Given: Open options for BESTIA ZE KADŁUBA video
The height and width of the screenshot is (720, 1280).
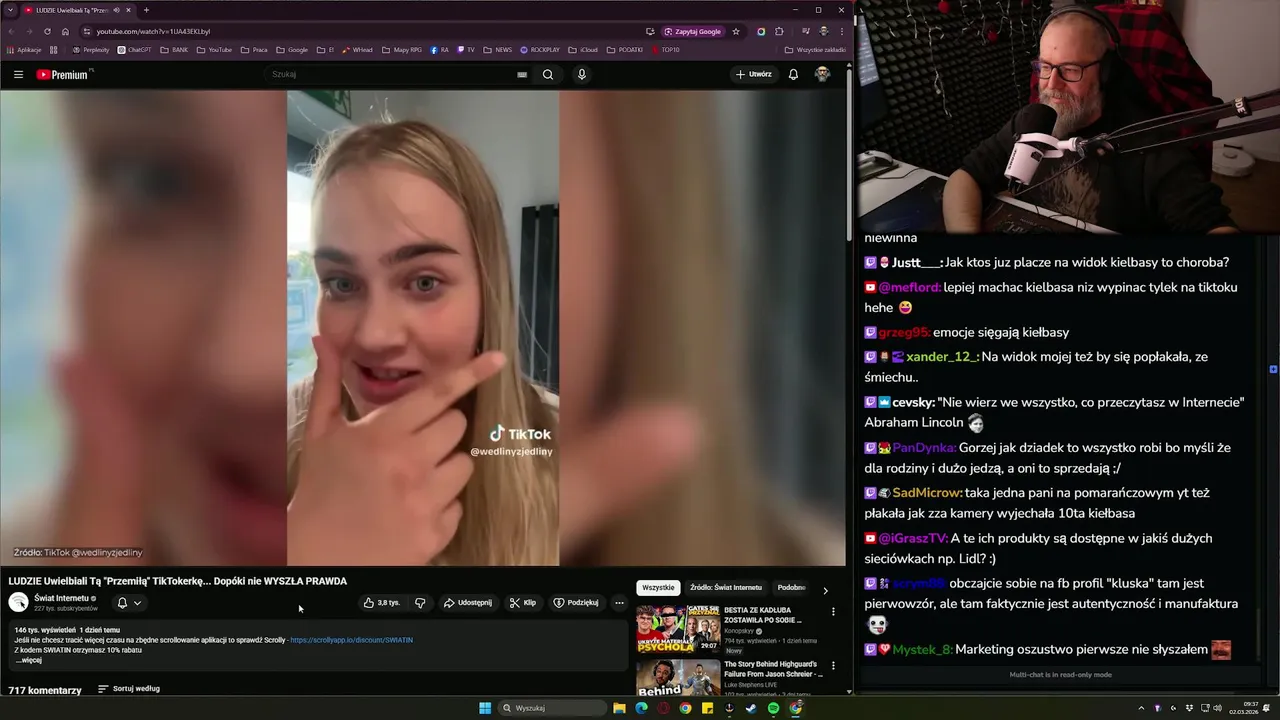Looking at the screenshot, I should [833, 611].
